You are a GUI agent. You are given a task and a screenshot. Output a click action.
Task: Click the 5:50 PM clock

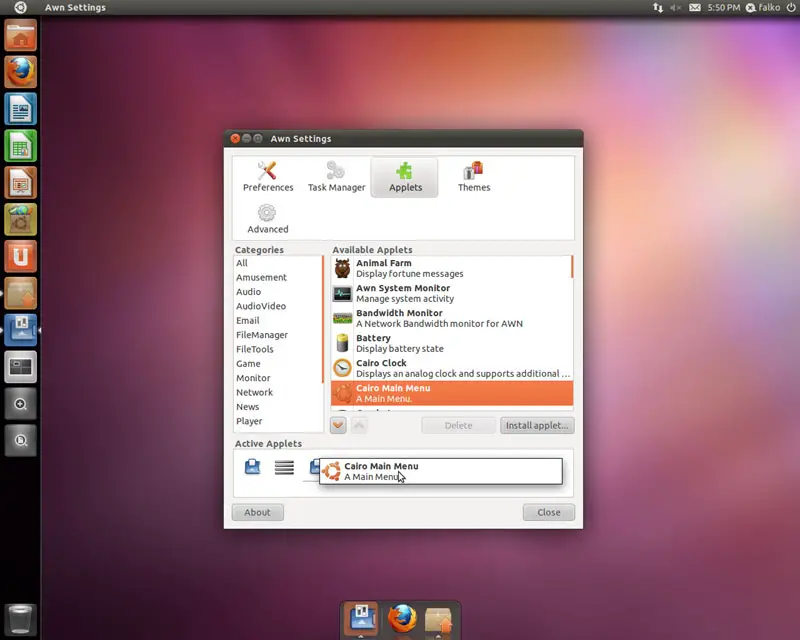pyautogui.click(x=723, y=8)
